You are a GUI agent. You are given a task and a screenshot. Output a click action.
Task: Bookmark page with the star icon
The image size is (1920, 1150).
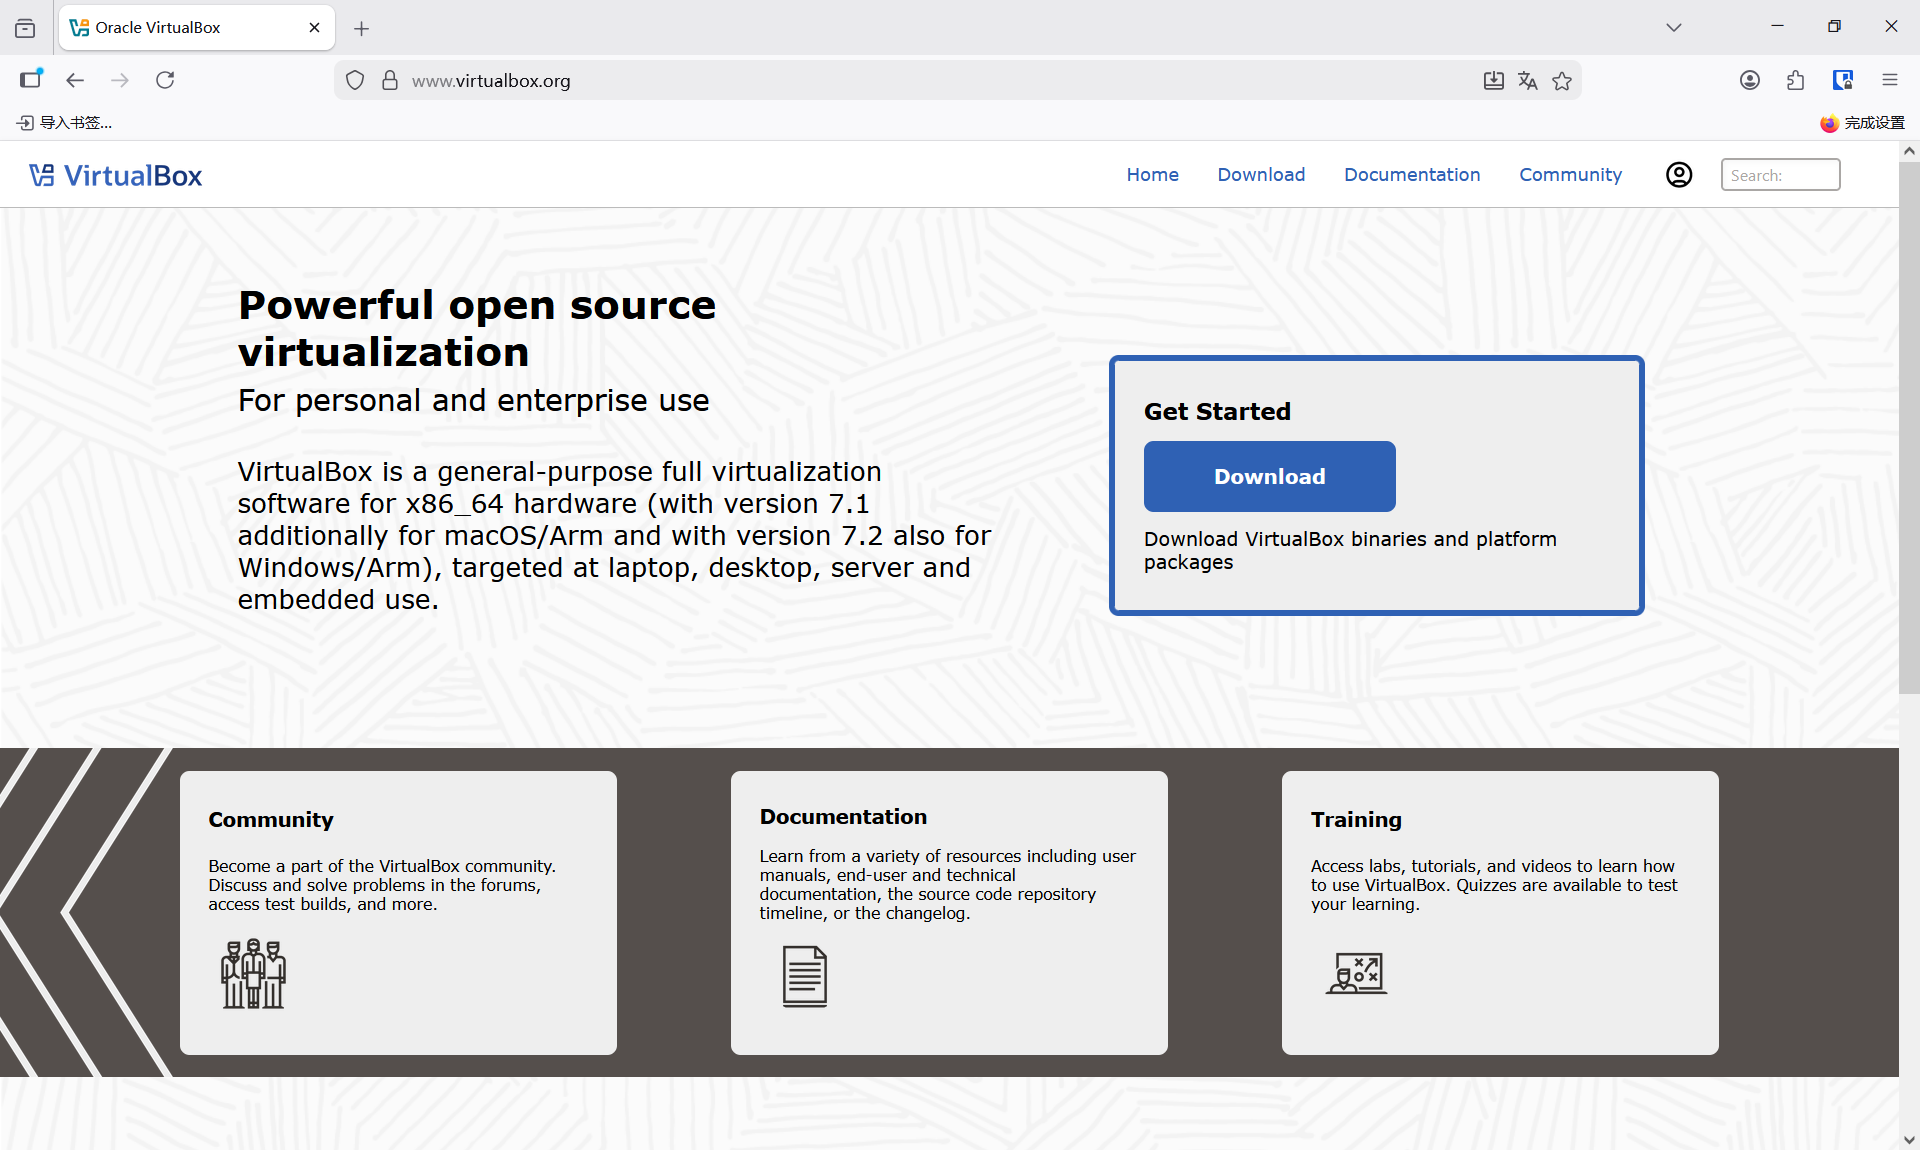1562,81
